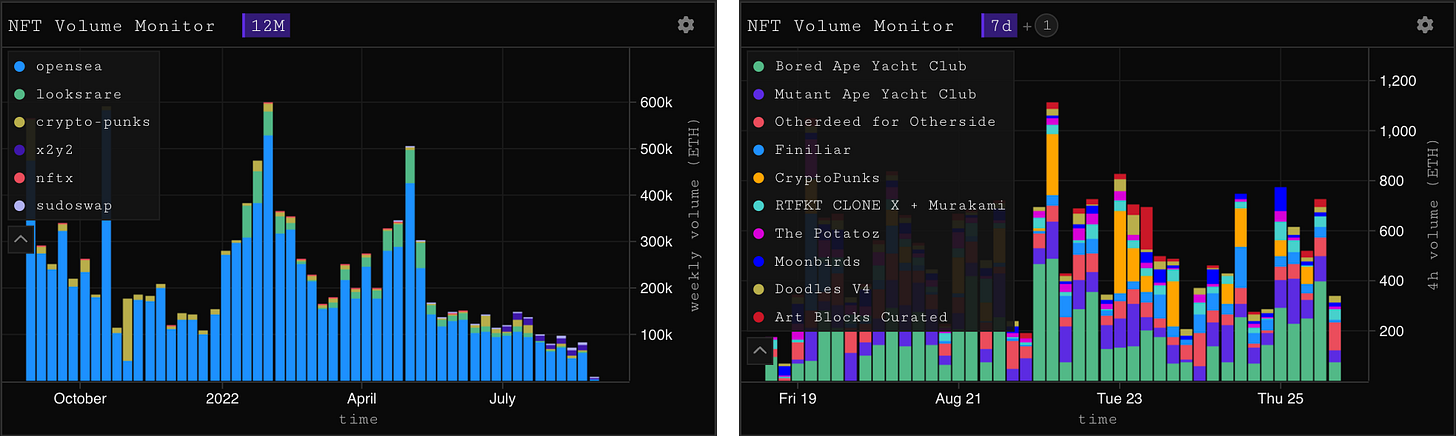This screenshot has height=436, width=1456.
Task: Click the 2022 label on the time axis
Action: [223, 399]
